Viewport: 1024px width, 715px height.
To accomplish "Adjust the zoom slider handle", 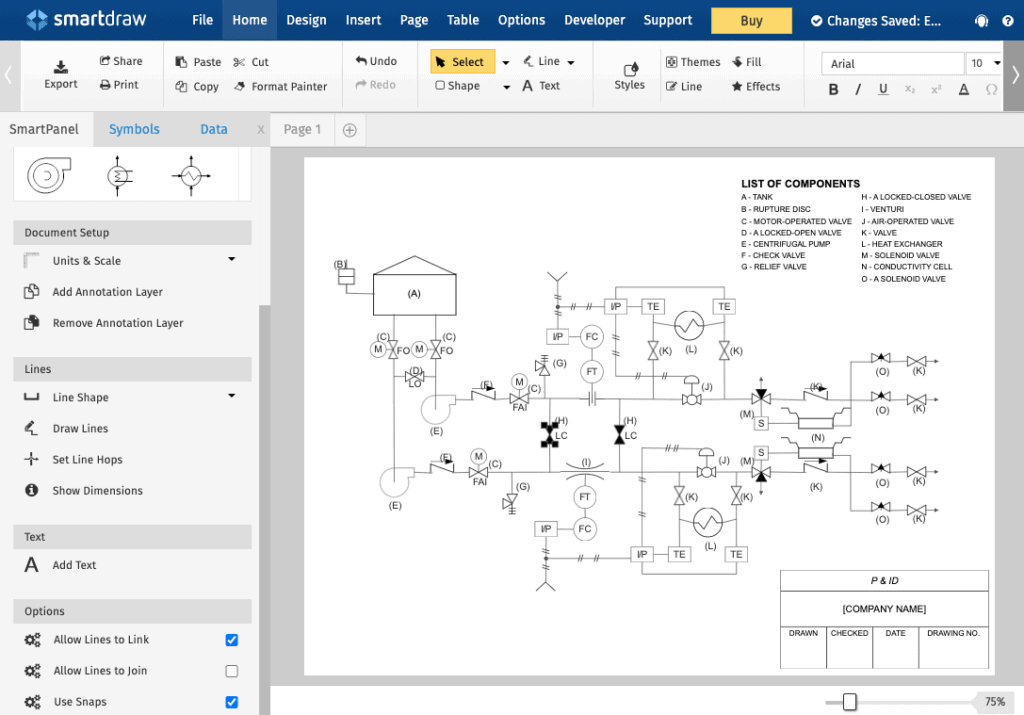I will [849, 702].
